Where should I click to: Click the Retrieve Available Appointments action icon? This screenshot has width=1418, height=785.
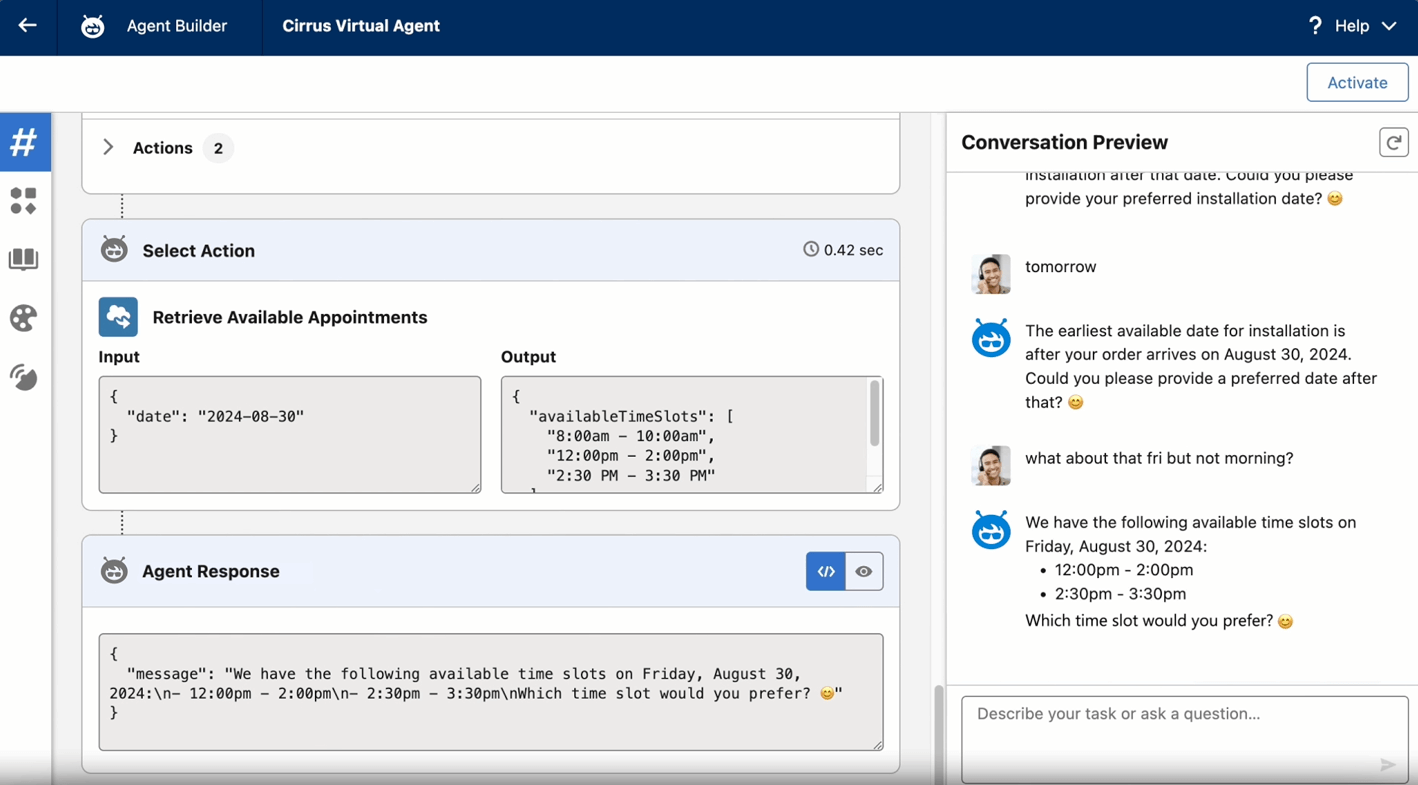click(118, 317)
